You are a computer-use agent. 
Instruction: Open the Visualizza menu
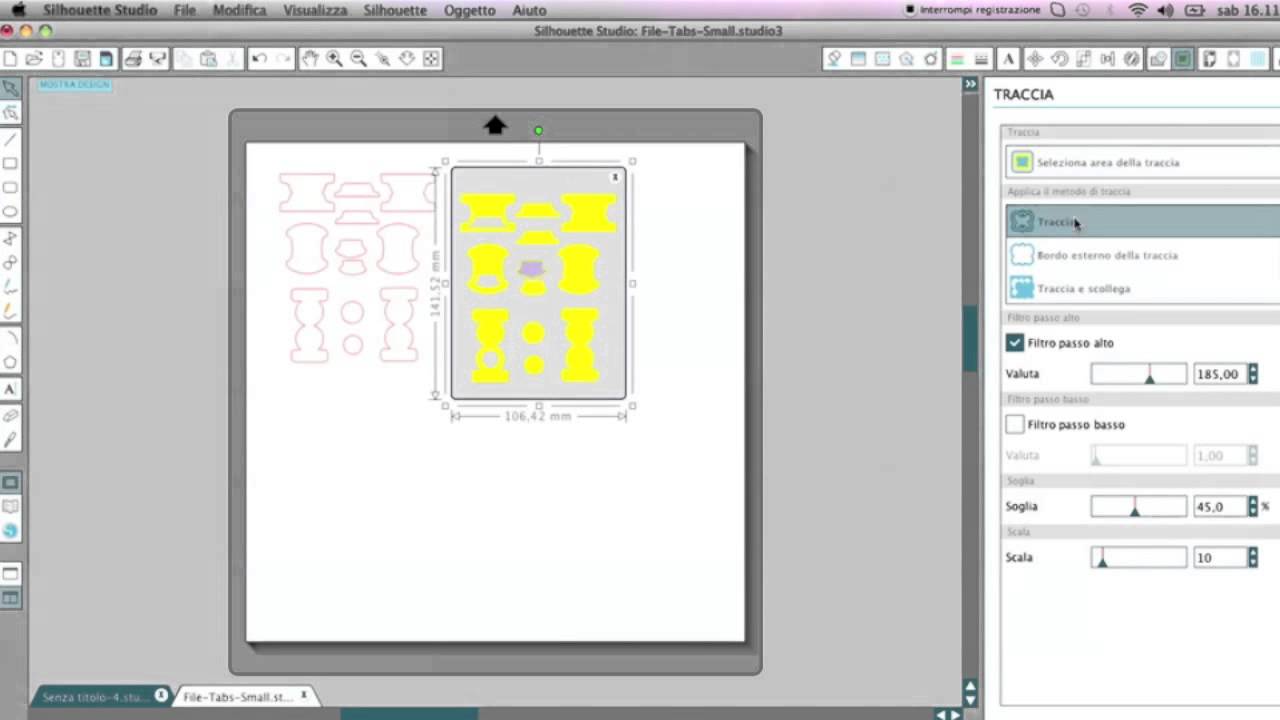click(315, 10)
